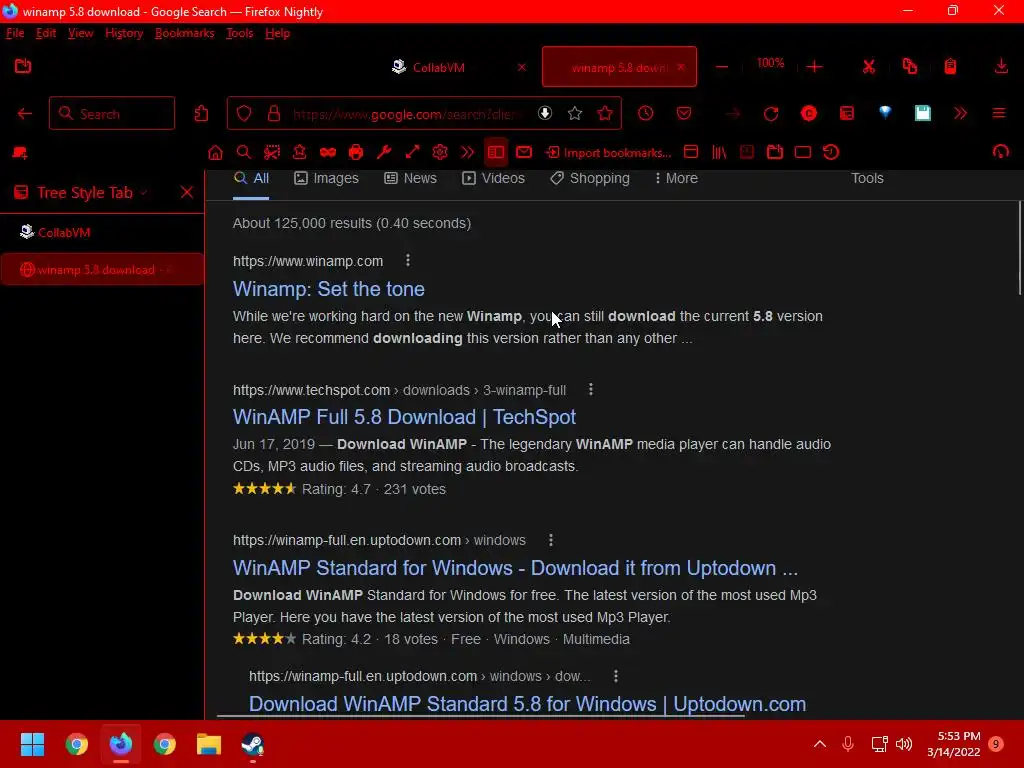This screenshot has width=1024, height=768.
Task: Reset zoom via the 100% label
Action: [770, 63]
